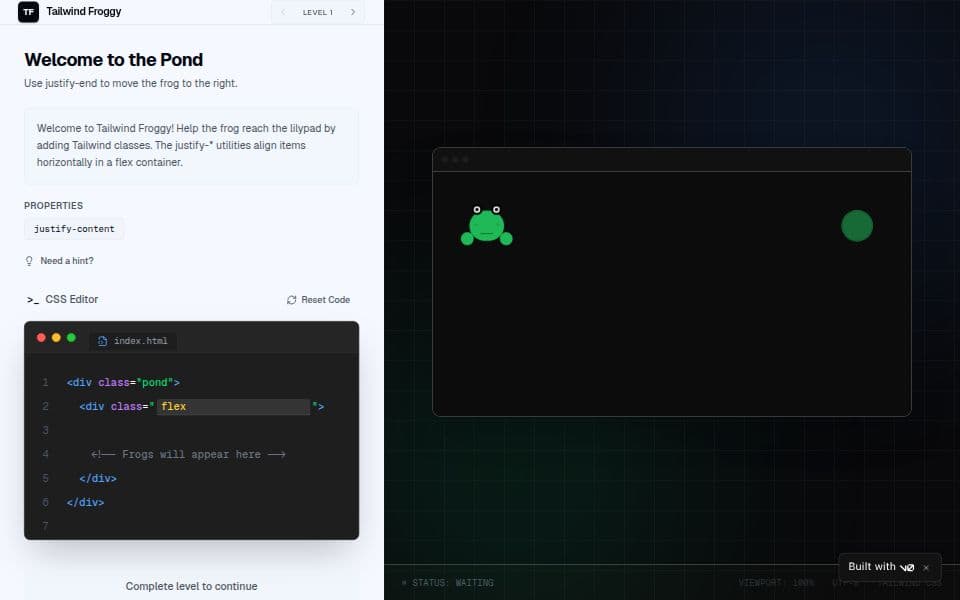Click the yellow dot in code editor
The image size is (960, 600).
tap(56, 338)
